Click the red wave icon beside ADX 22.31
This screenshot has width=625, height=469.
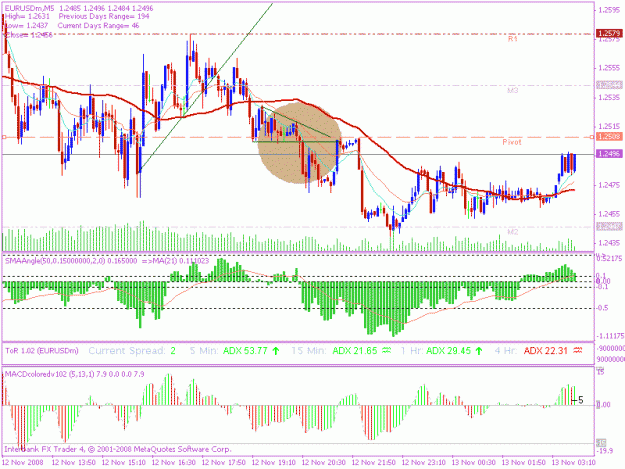[x=578, y=351]
